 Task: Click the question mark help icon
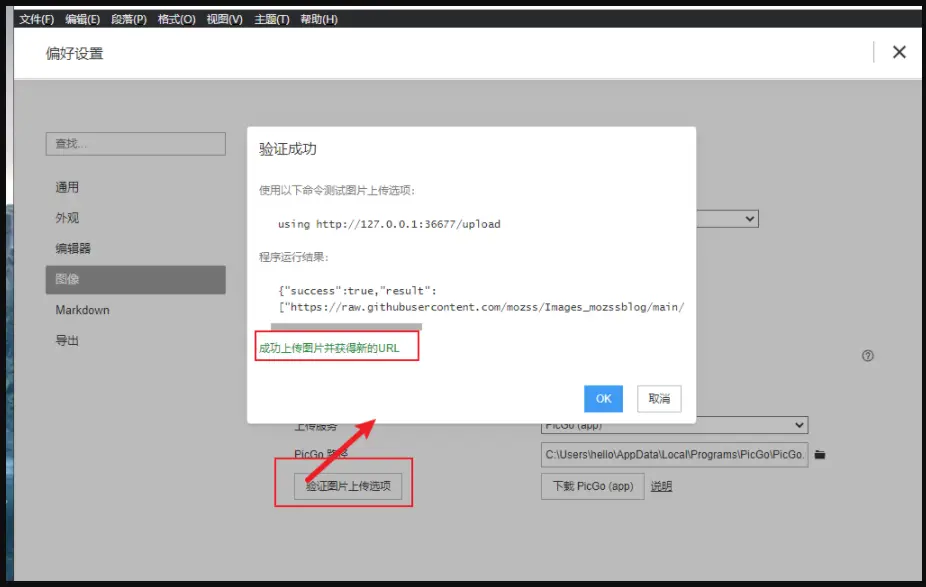pos(868,356)
